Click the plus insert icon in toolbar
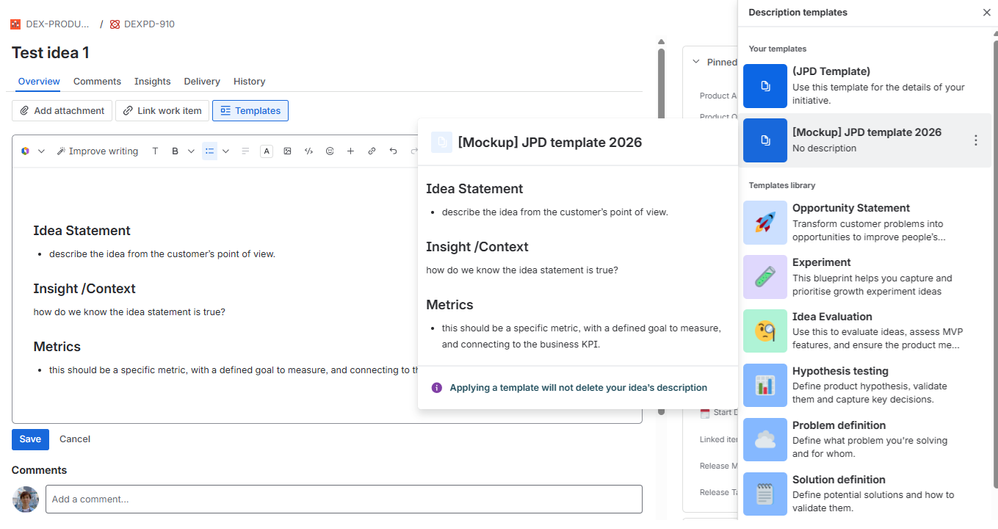The image size is (998, 529). coord(351,151)
